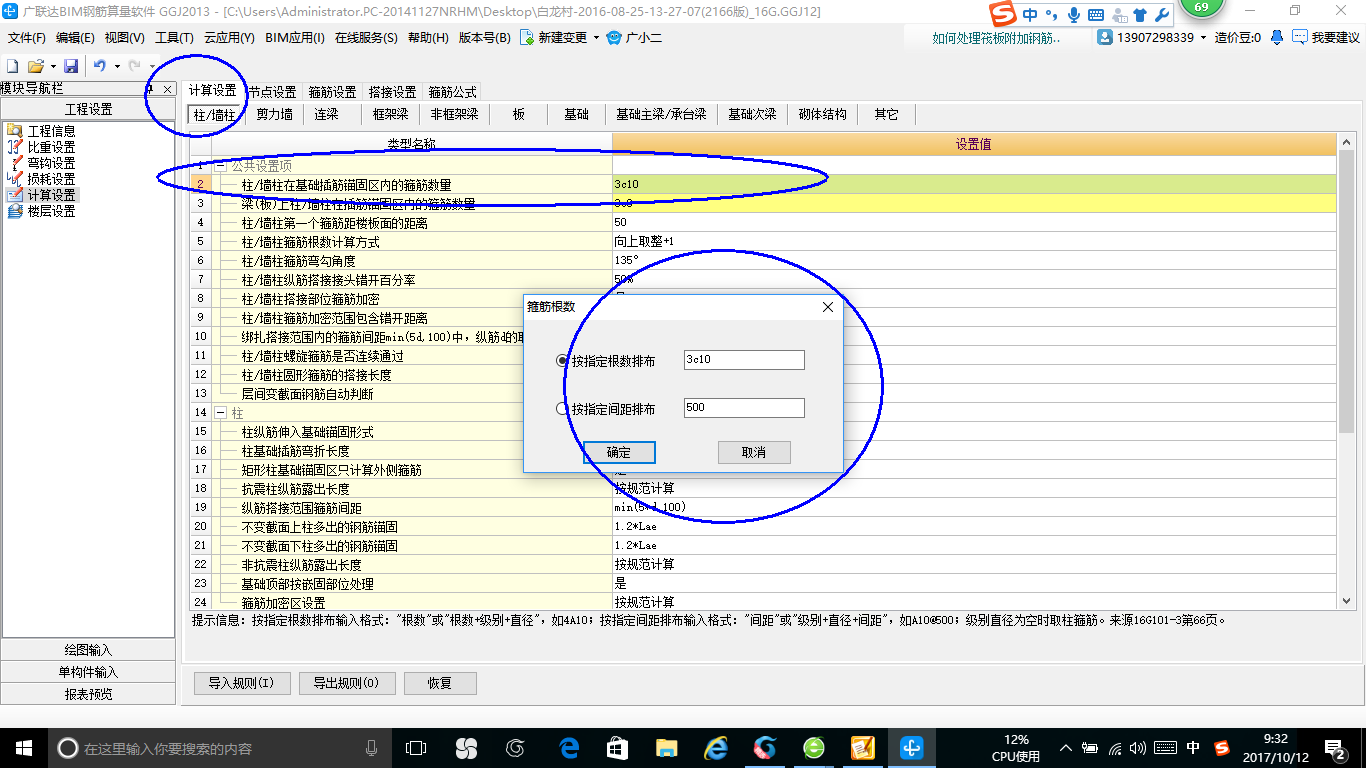
Task: Select 弯钩设置 in the navigation tree
Action: (x=51, y=163)
